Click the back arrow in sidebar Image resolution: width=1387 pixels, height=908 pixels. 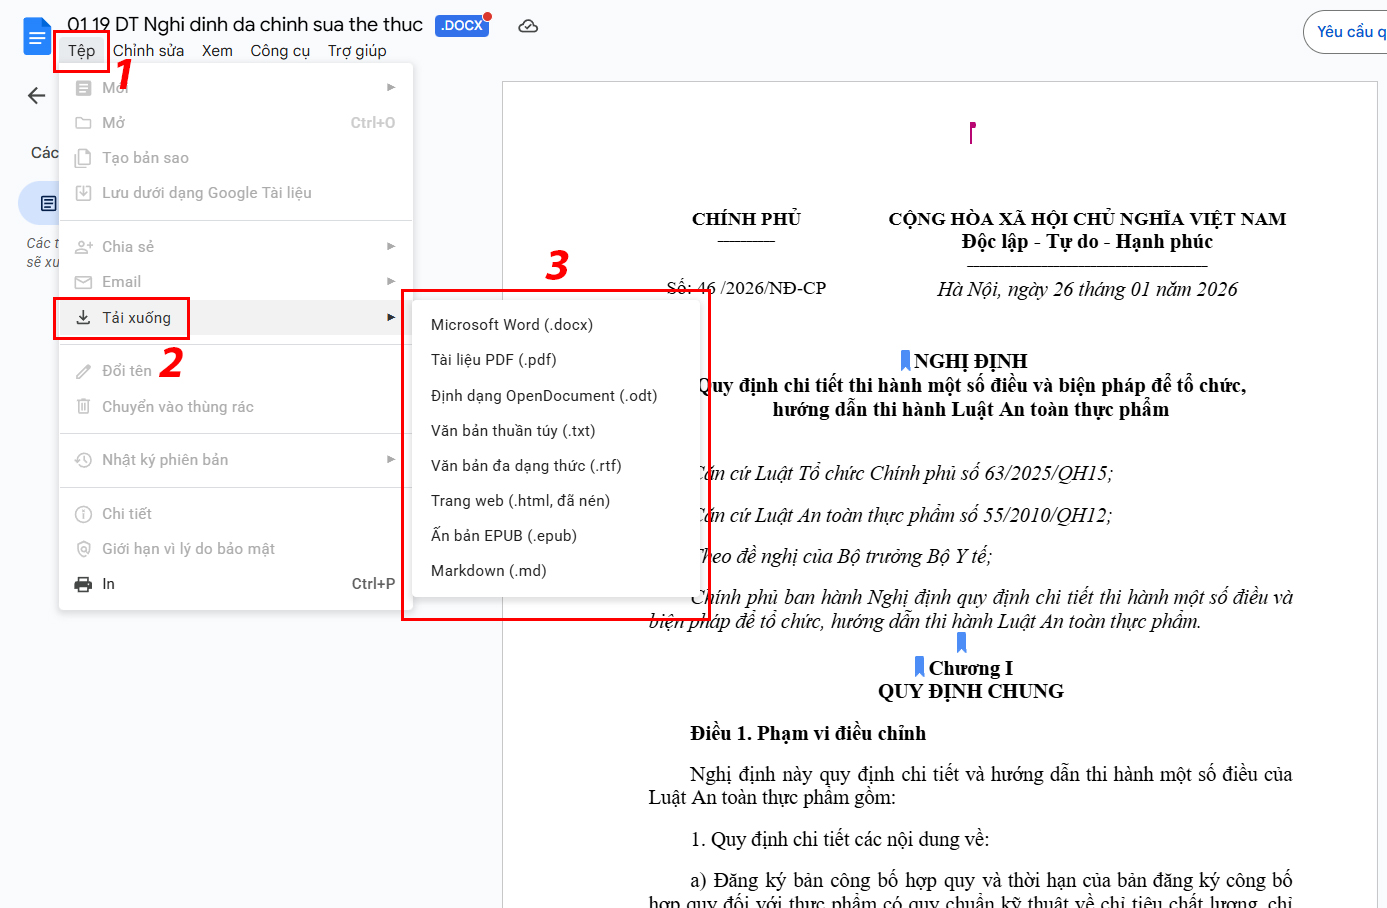(x=37, y=96)
